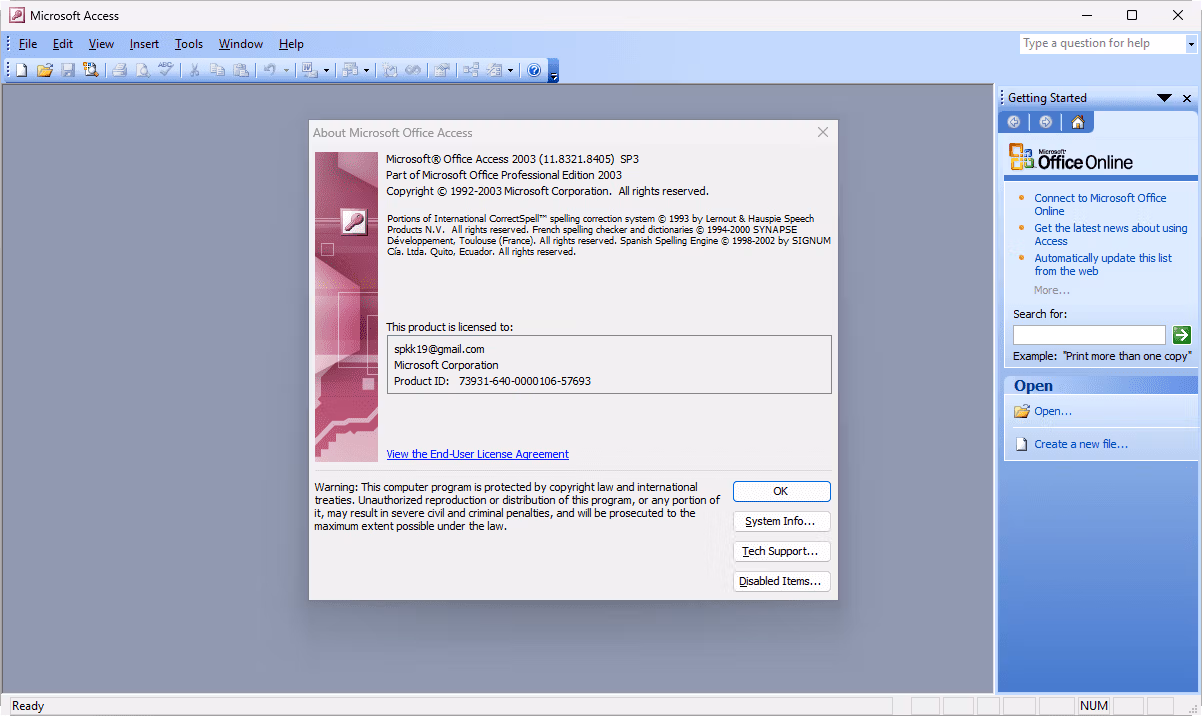Viewport: 1202px width, 716px height.
Task: Click Get the latest news about Access
Action: 1110,235
